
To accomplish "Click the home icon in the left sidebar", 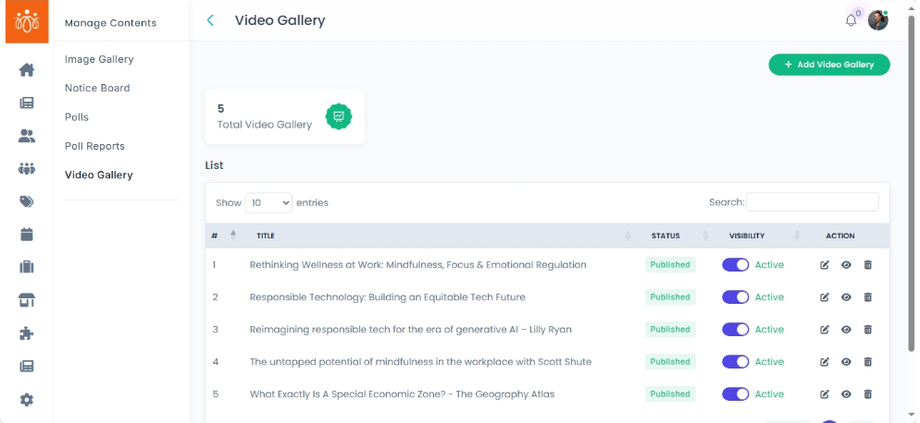I will 27,70.
